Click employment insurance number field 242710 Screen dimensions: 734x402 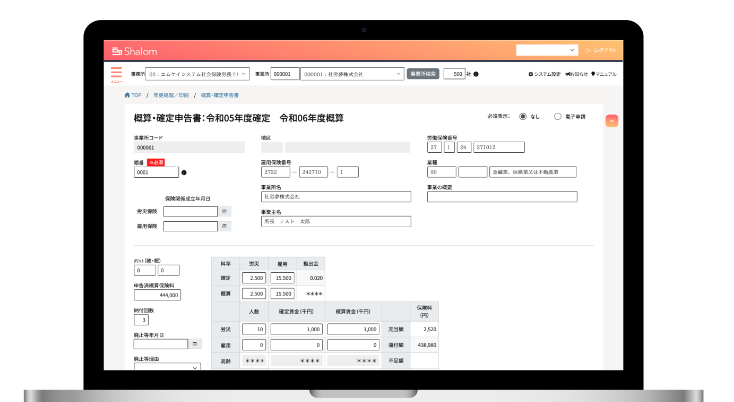tap(314, 172)
